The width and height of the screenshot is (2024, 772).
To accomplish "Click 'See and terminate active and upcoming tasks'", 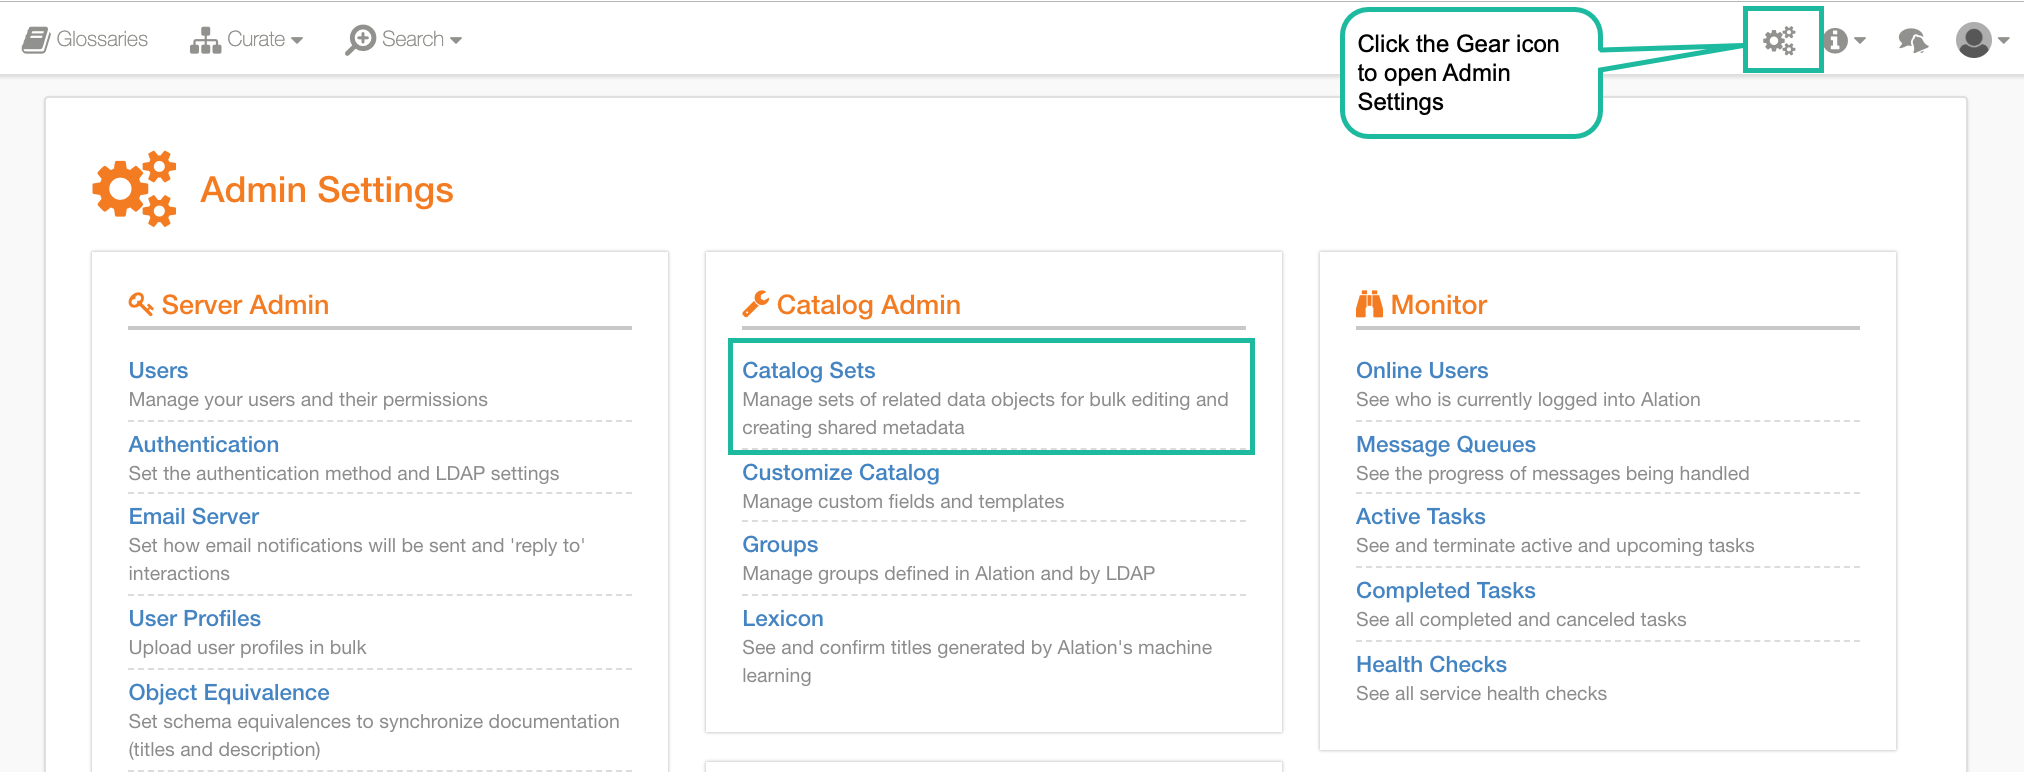I will [x=1555, y=545].
